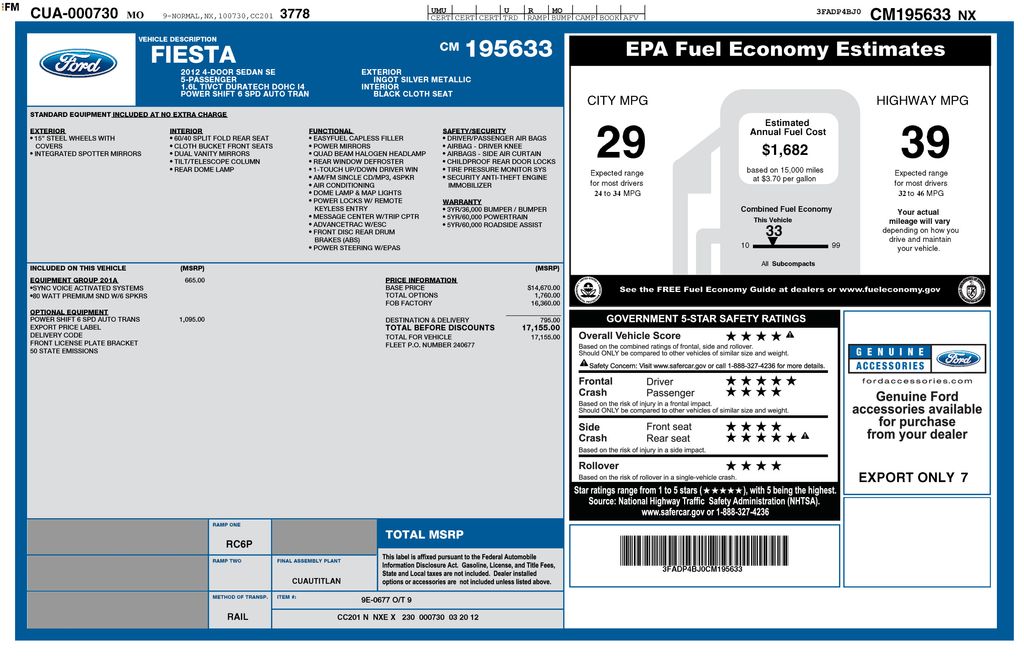
Task: Click the City MPG value 29
Action: 621,144
